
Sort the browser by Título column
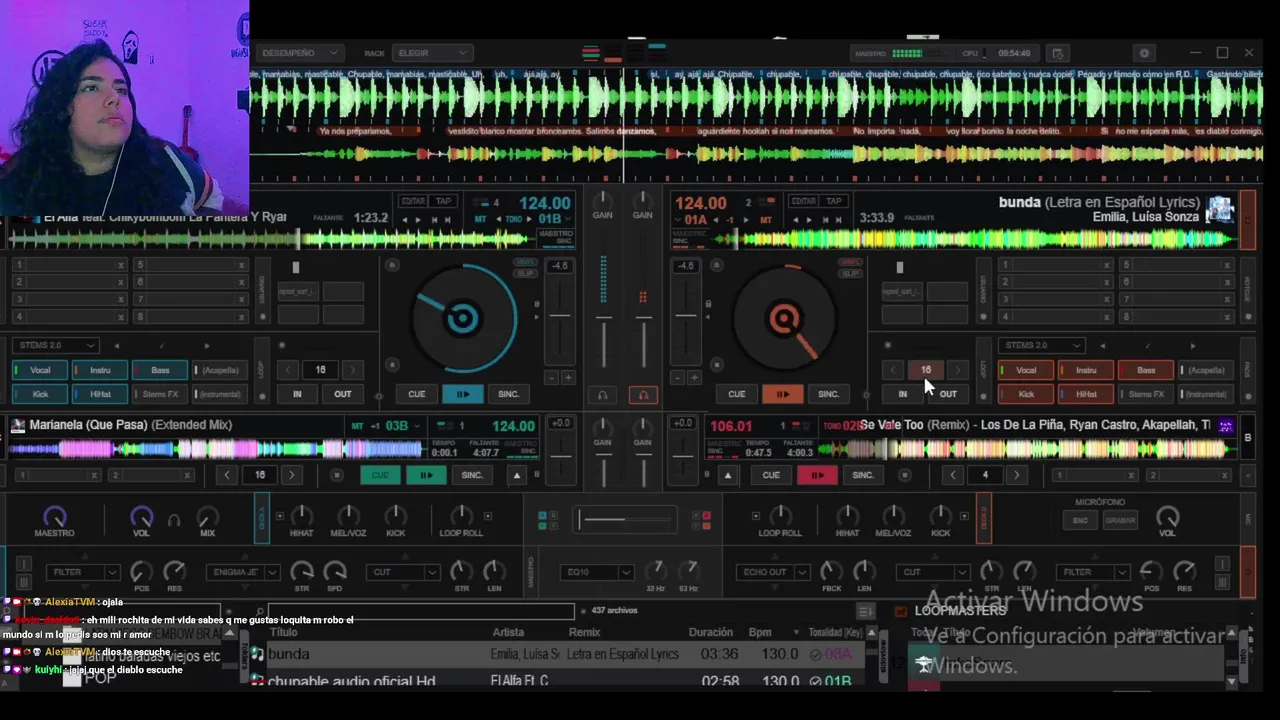coord(284,632)
